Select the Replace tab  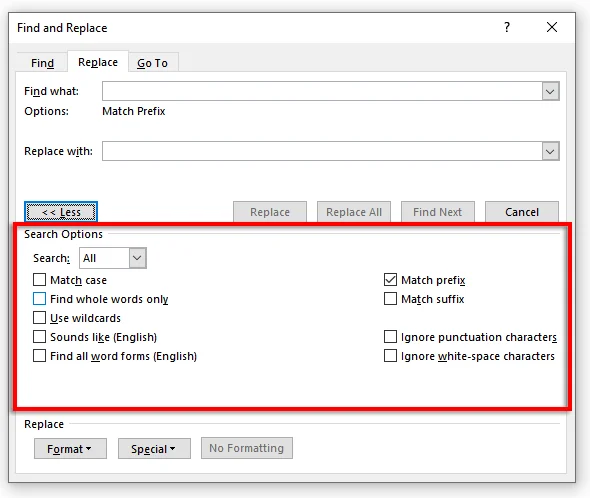pos(98,62)
